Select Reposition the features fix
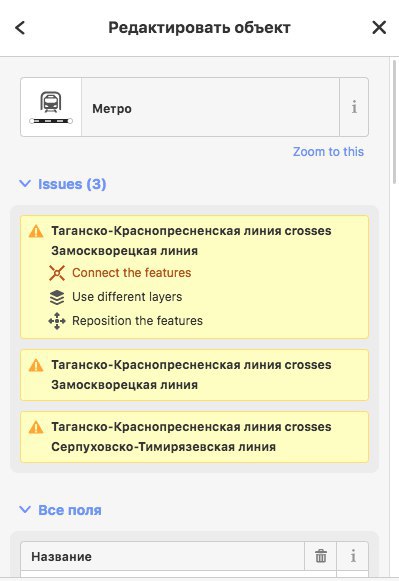 (x=137, y=321)
